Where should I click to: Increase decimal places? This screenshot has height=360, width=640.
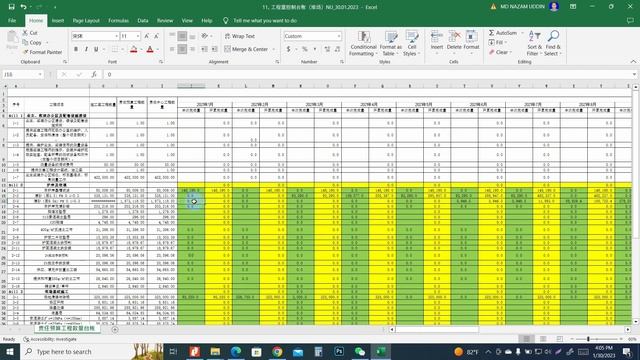tap(327, 49)
